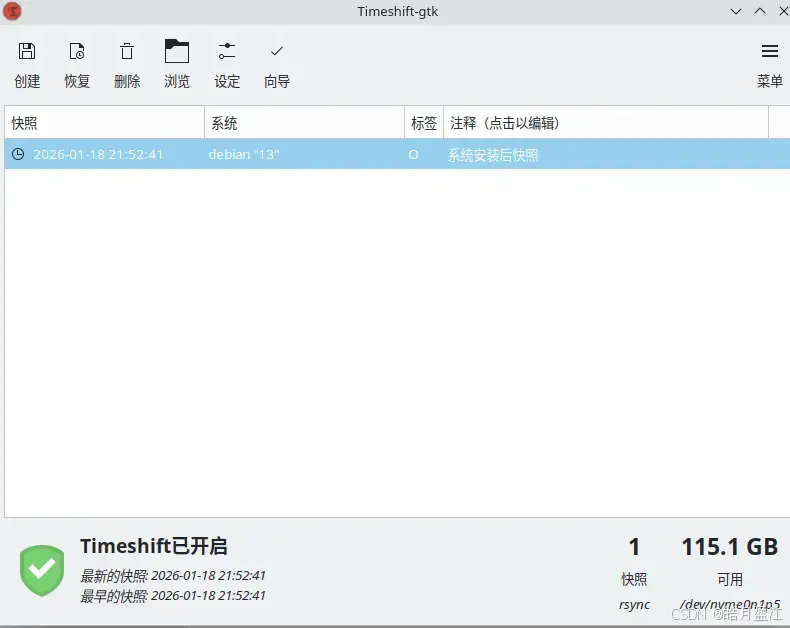This screenshot has height=628, width=790.
Task: Close the Timeshift-gtk window
Action: point(784,11)
